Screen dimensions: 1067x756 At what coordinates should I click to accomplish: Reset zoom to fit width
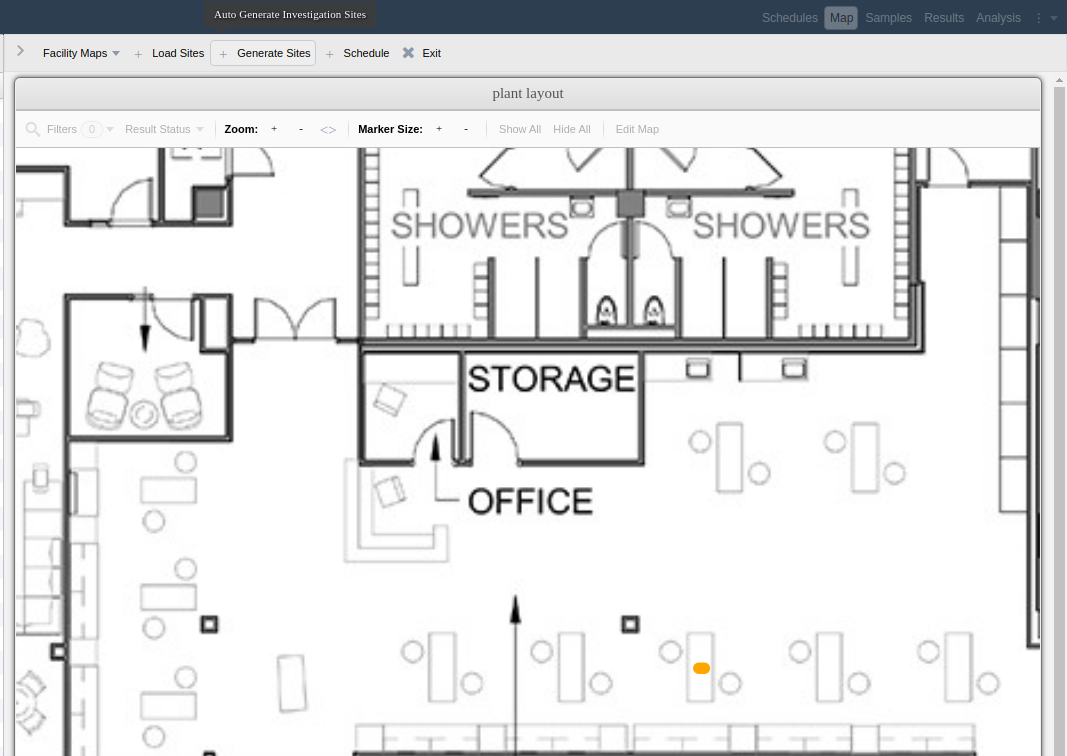pos(328,129)
